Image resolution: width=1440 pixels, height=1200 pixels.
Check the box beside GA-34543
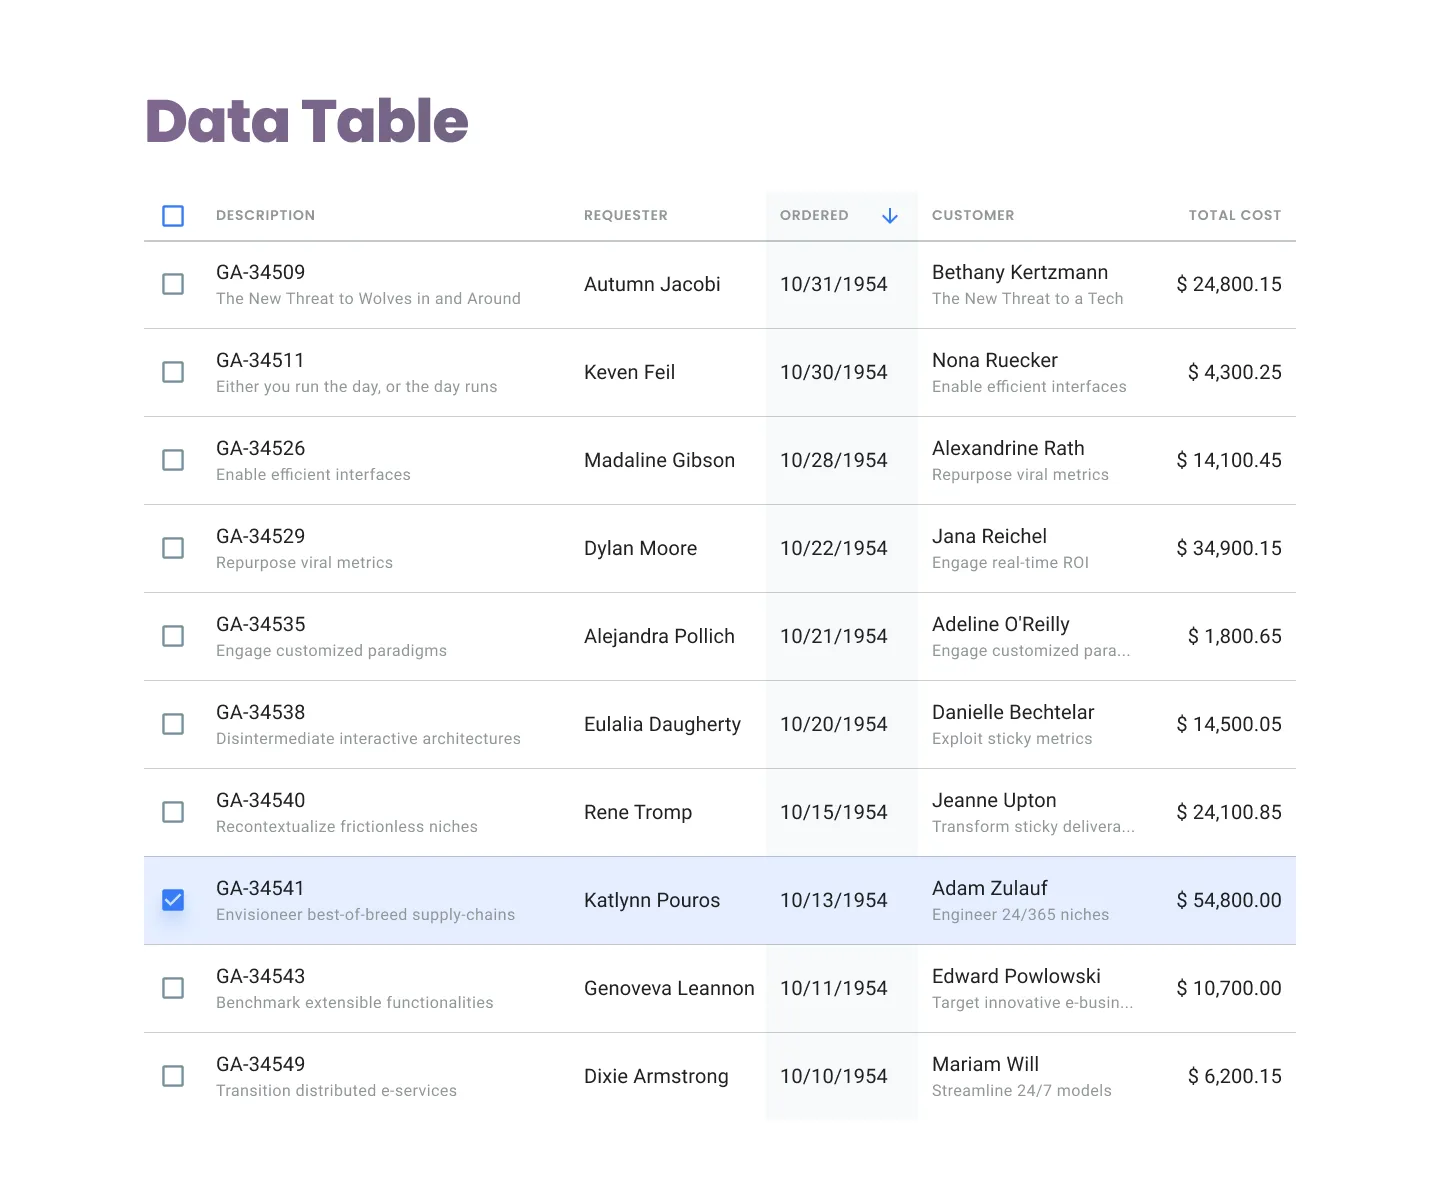pyautogui.click(x=173, y=988)
